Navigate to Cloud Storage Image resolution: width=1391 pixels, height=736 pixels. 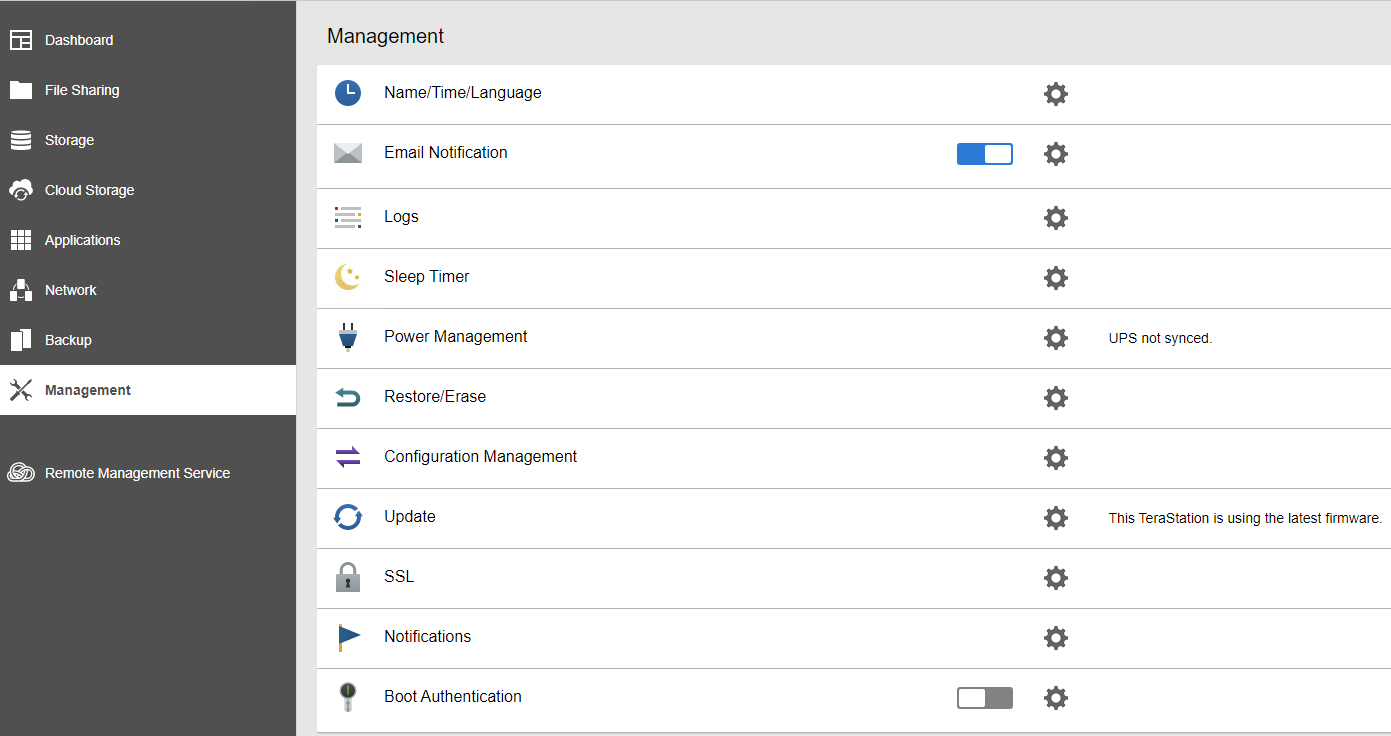(89, 190)
